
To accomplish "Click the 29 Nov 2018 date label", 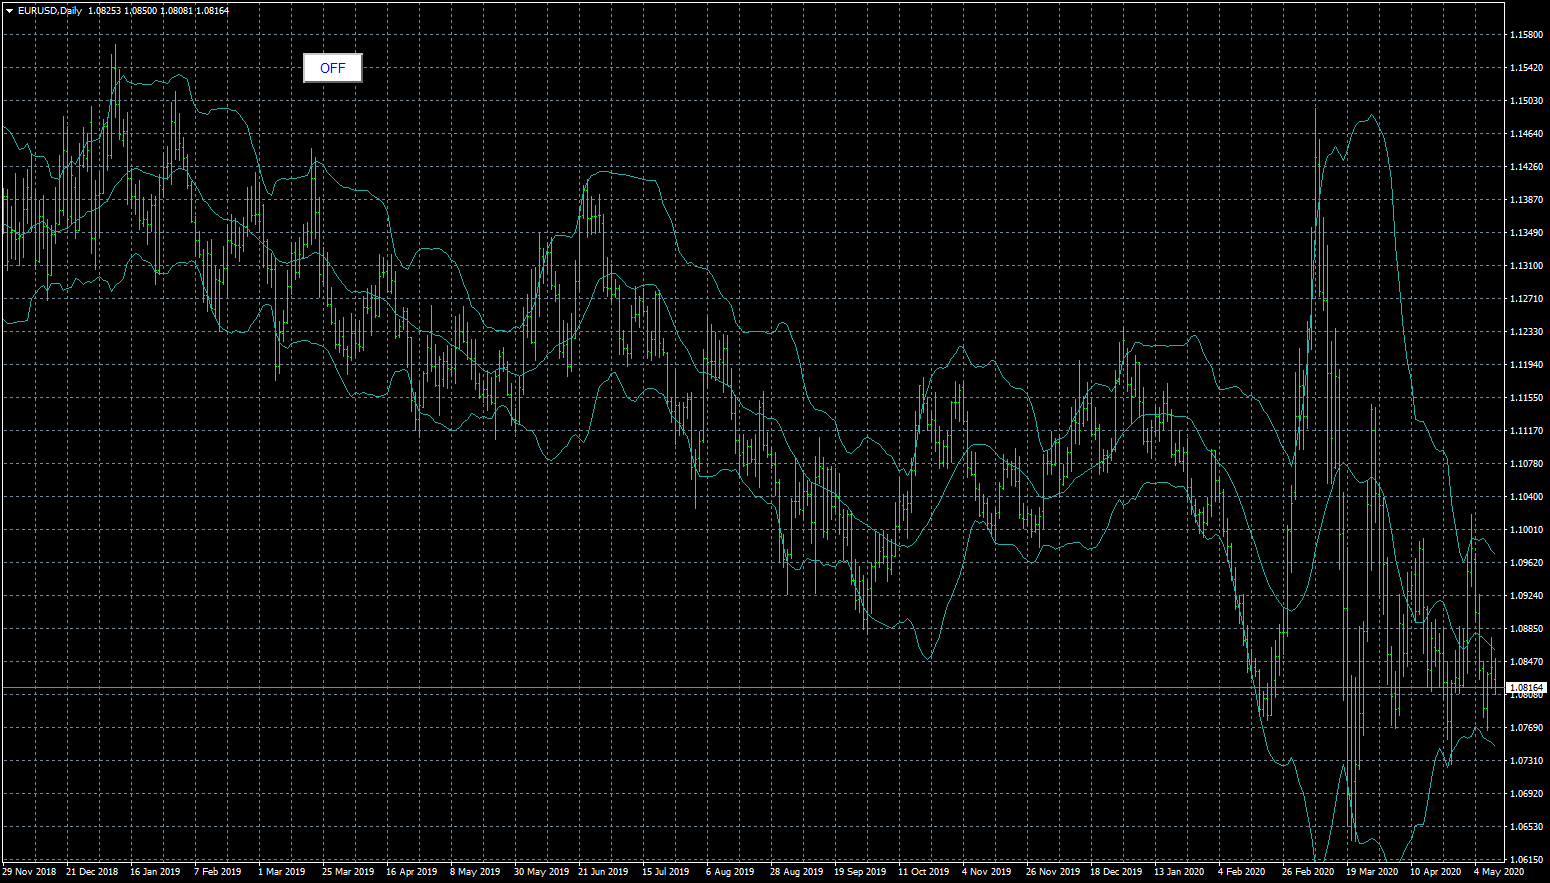I will coord(30,872).
